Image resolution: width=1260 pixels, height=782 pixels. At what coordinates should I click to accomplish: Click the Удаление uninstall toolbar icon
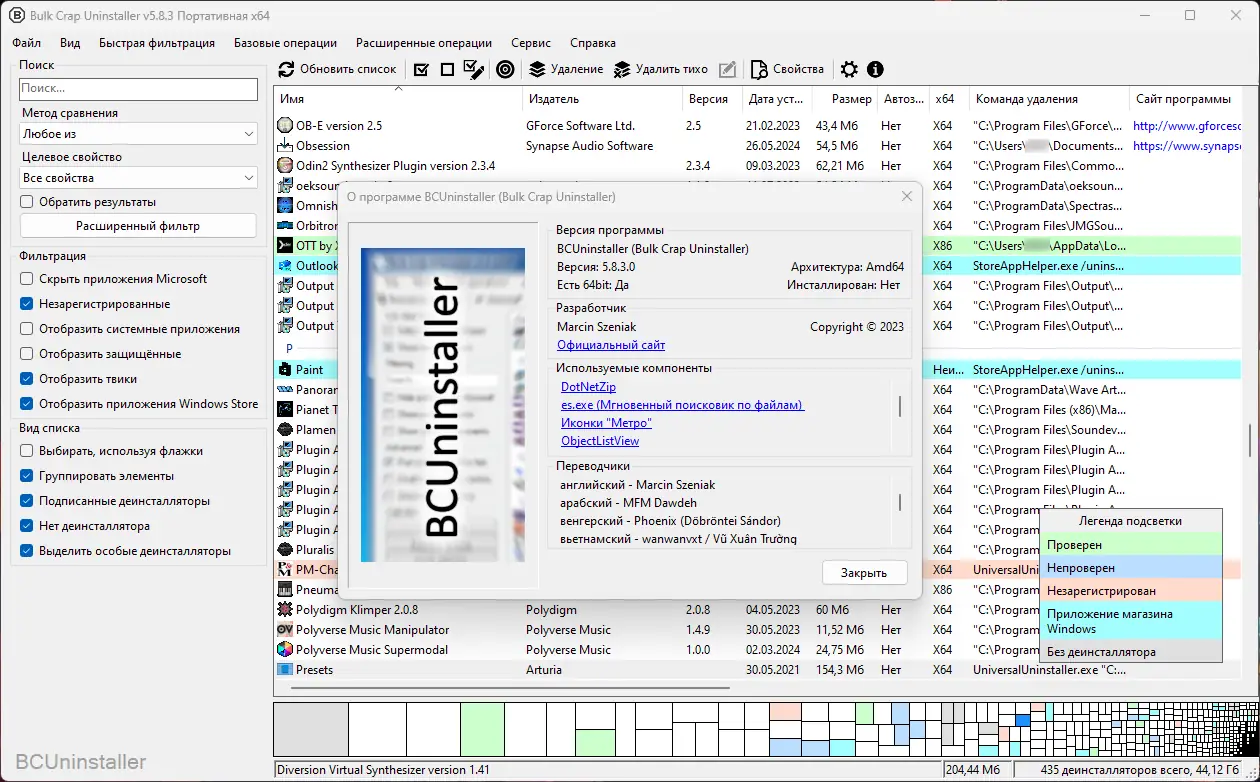537,69
